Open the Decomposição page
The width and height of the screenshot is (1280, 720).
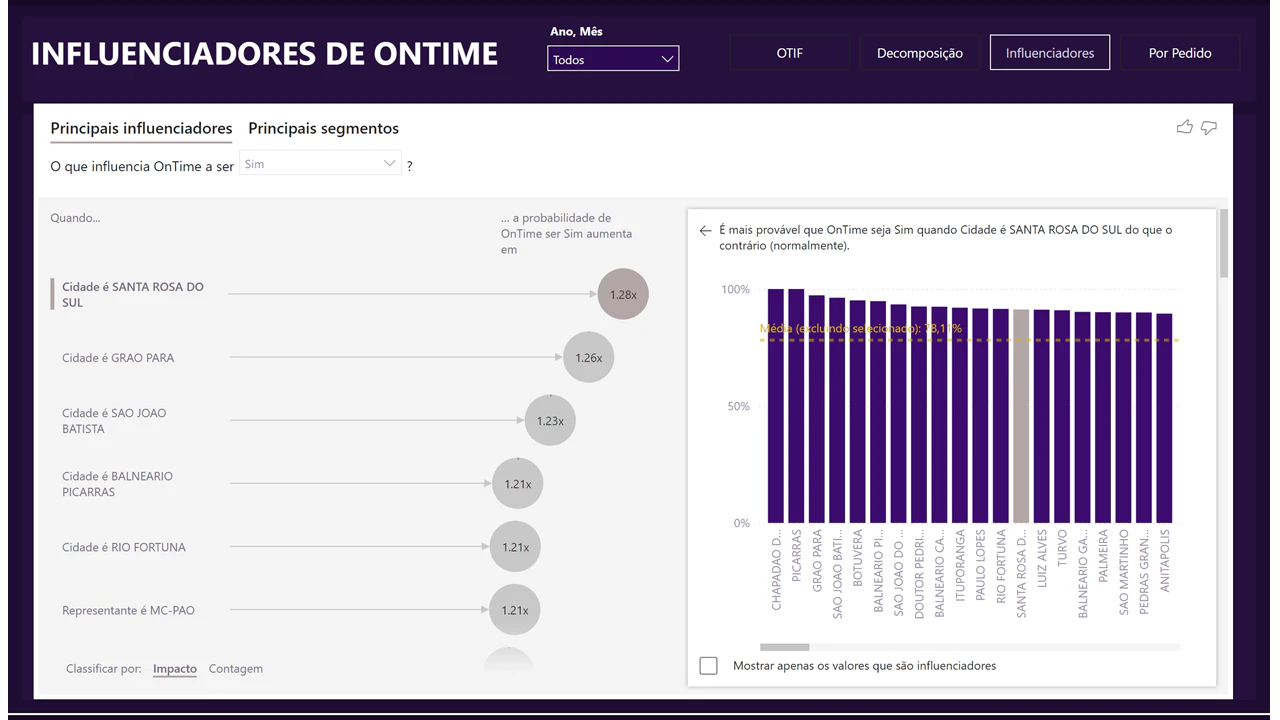click(x=920, y=53)
